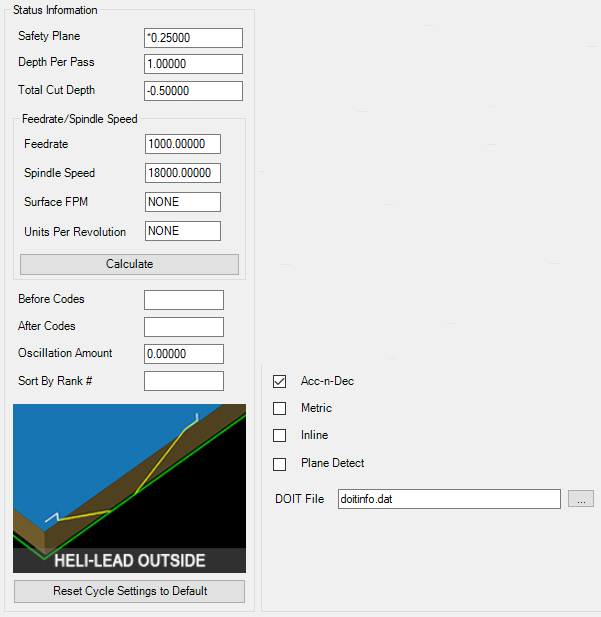Viewport: 601px width, 617px height.
Task: Click the Sort By Rank # field
Action: pos(184,381)
